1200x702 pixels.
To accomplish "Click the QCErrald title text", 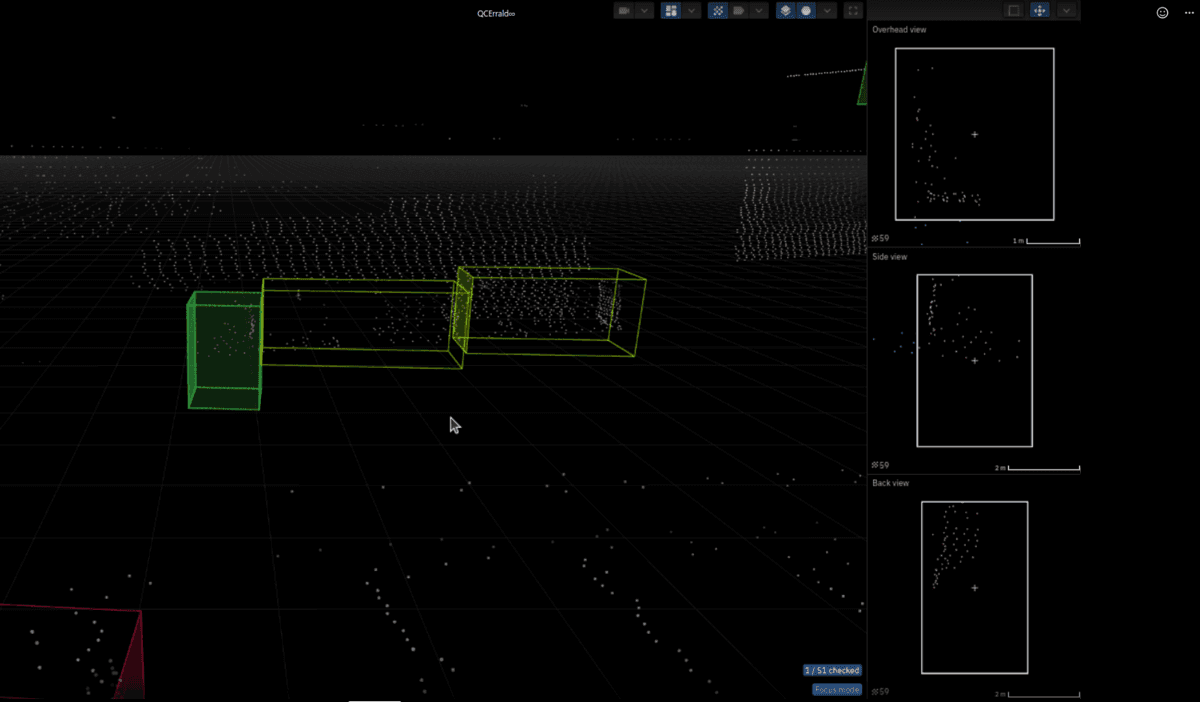I will tap(496, 13).
